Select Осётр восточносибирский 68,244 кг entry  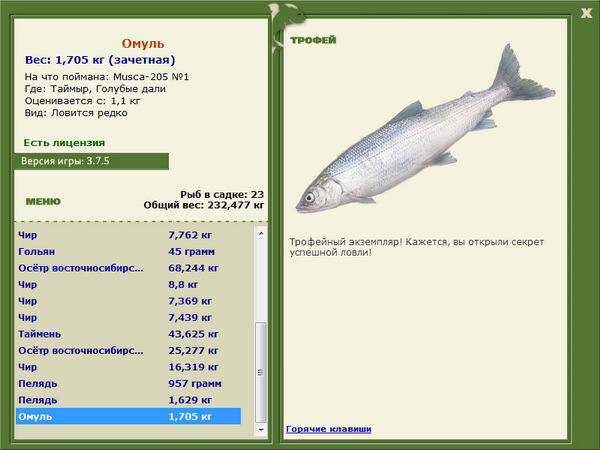coord(129,268)
